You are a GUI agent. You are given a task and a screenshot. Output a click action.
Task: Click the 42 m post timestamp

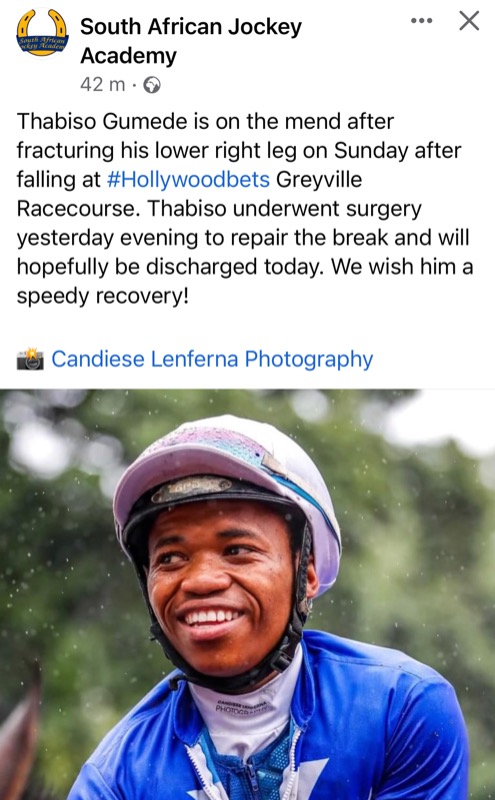[102, 84]
